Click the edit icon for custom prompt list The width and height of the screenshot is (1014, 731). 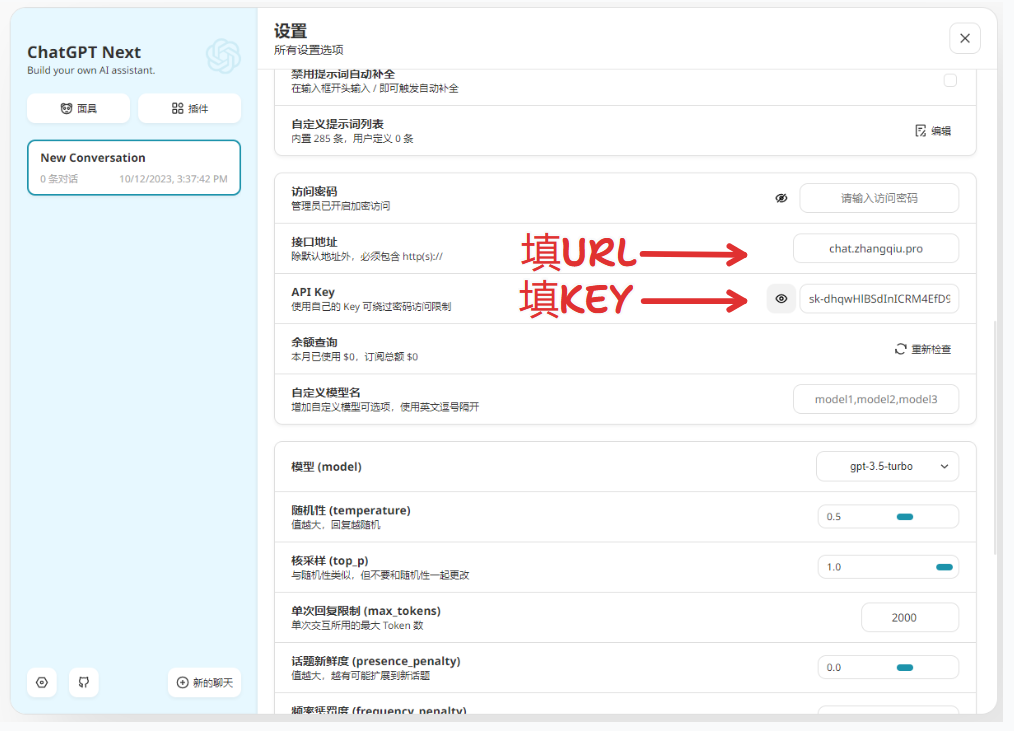[x=921, y=131]
